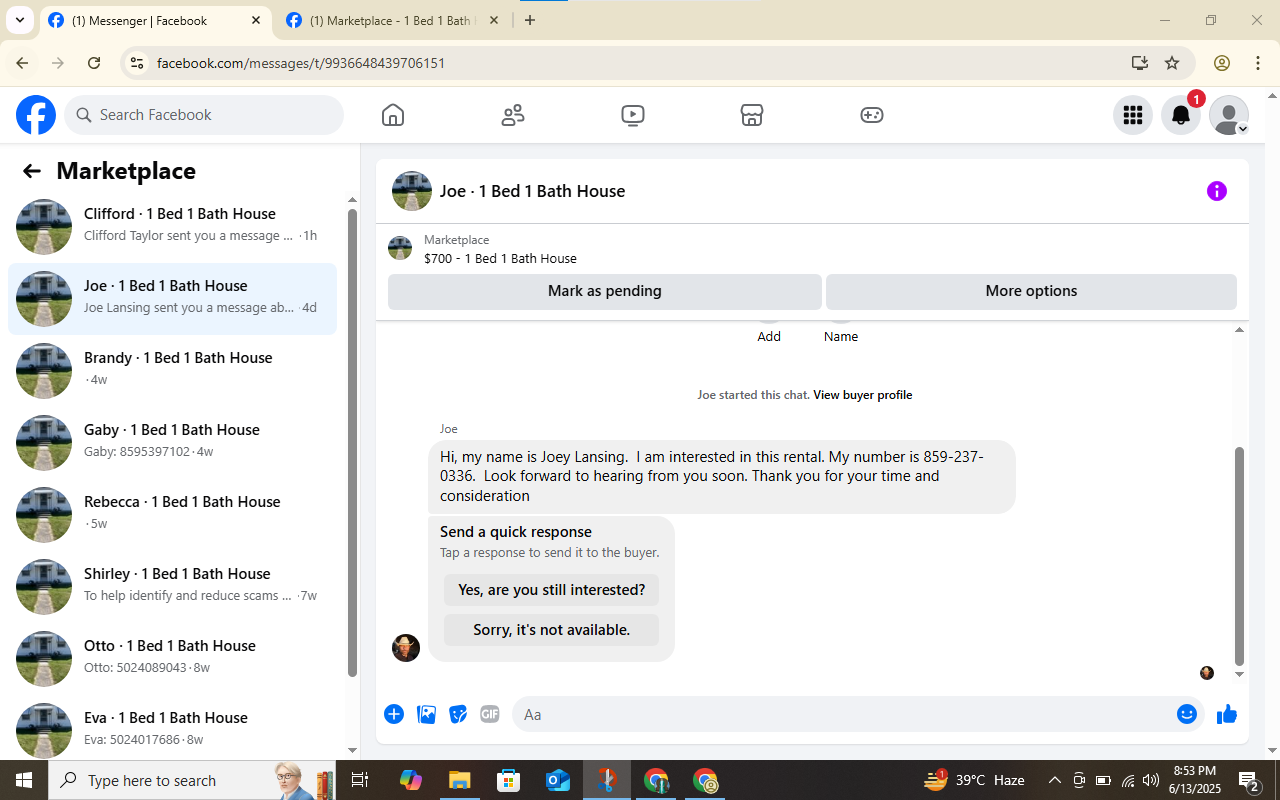The image size is (1280, 800).
Task: Go back using Marketplace back arrow
Action: pyautogui.click(x=32, y=171)
